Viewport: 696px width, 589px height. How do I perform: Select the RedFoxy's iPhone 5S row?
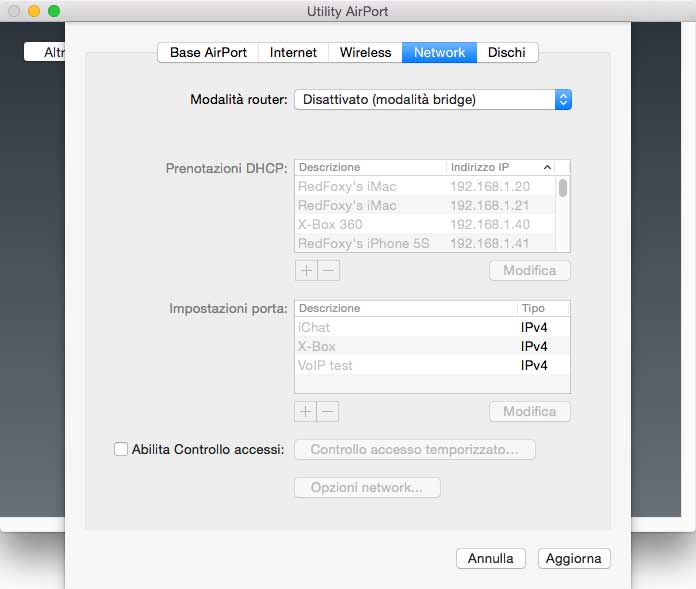(425, 243)
